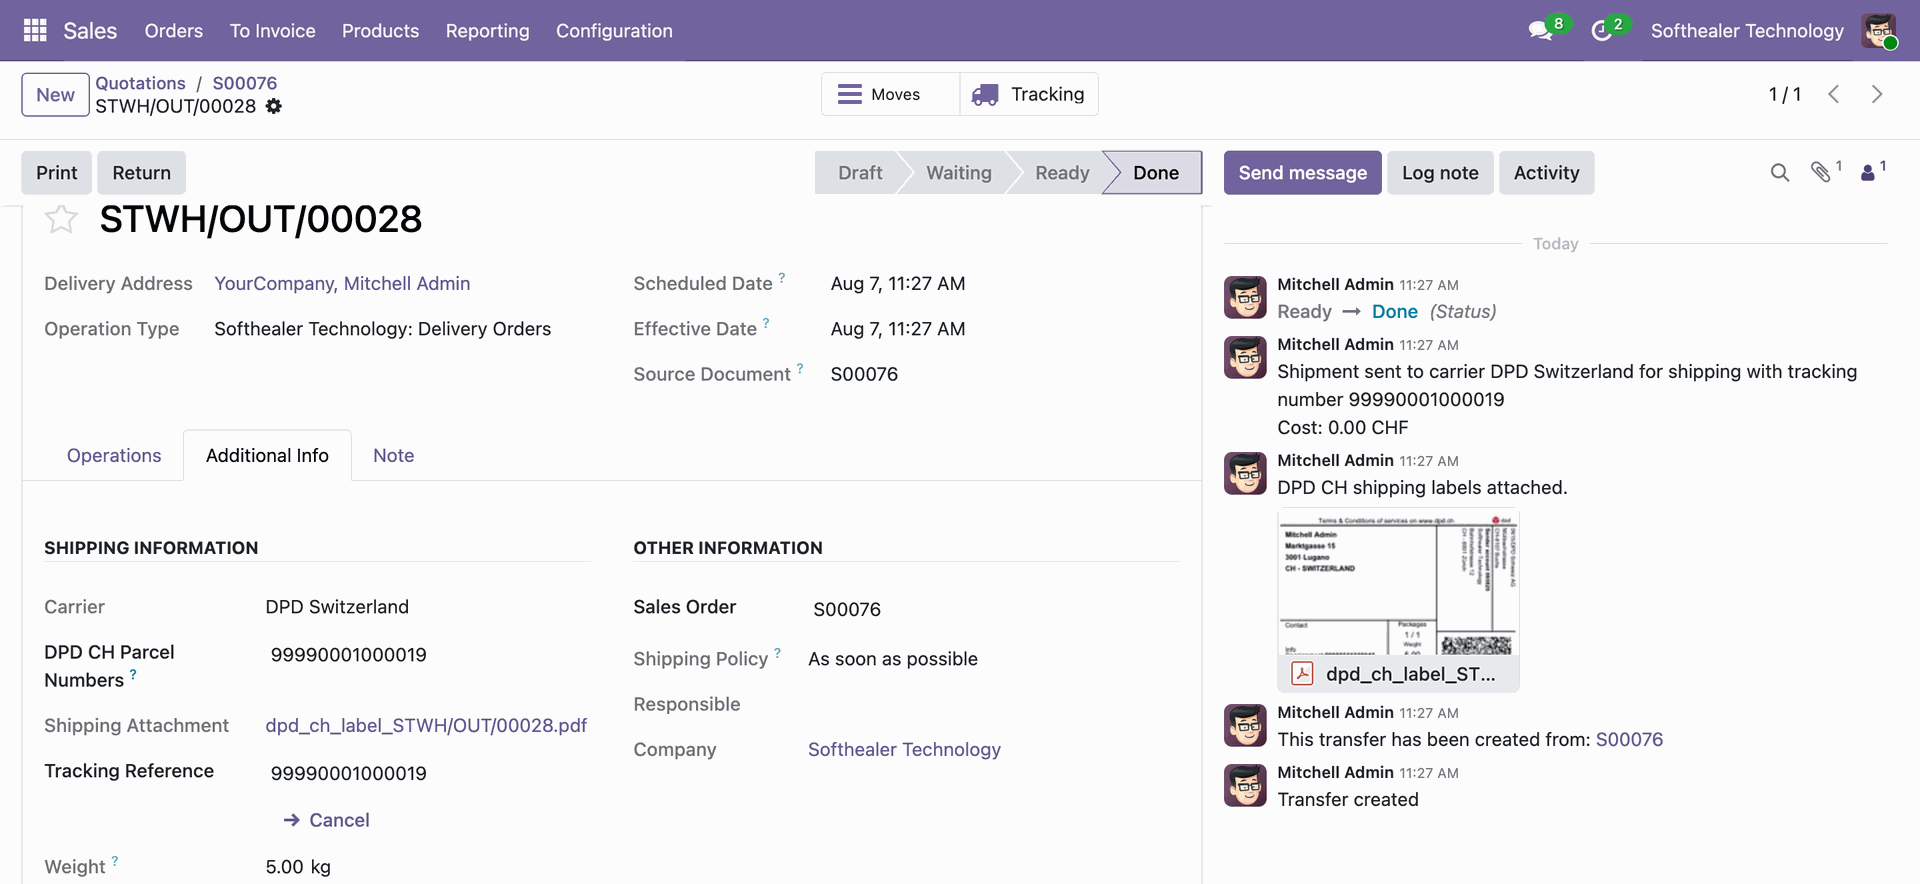
Task: Open the Reporting menu
Action: coord(488,31)
